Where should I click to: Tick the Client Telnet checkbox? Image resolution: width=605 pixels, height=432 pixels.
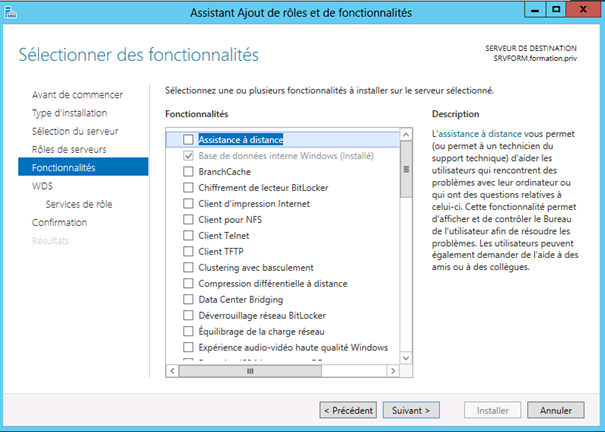click(188, 236)
